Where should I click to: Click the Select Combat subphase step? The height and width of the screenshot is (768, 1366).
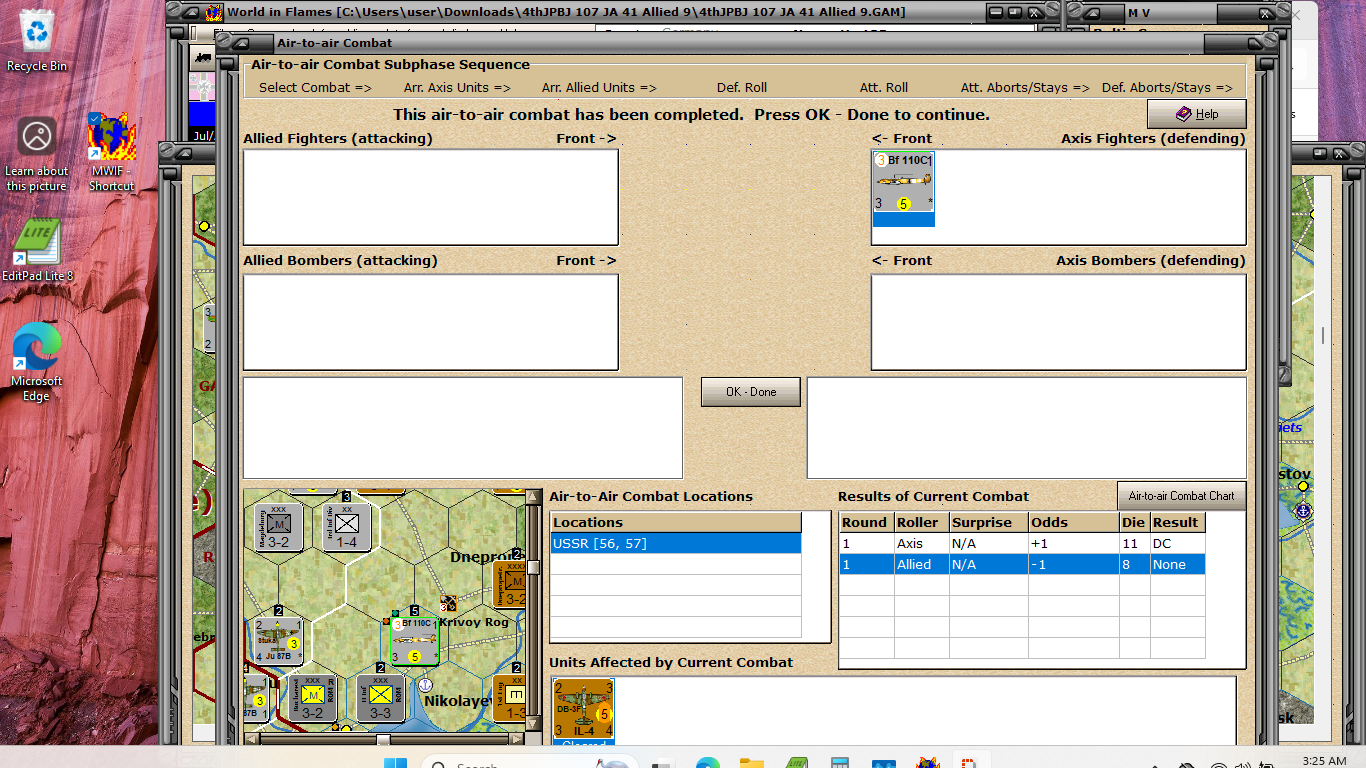click(315, 87)
